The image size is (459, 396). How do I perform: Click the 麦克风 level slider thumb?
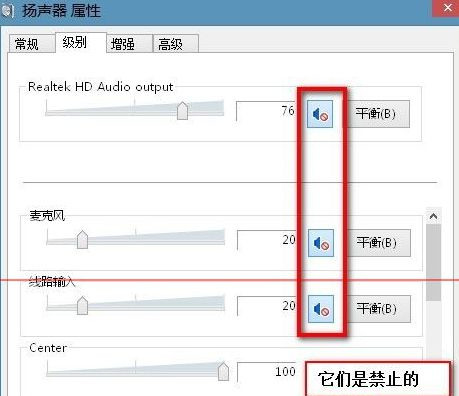coord(82,240)
